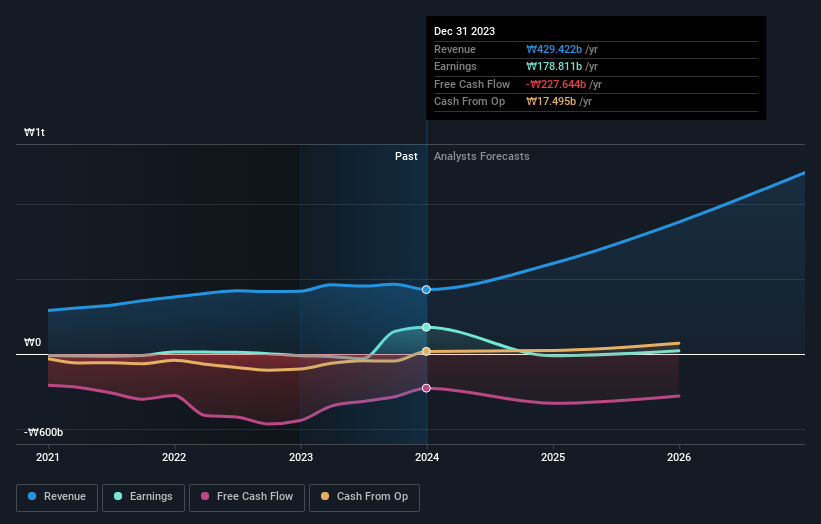Click the 2023 x-axis label
821x524 pixels.
click(x=301, y=457)
